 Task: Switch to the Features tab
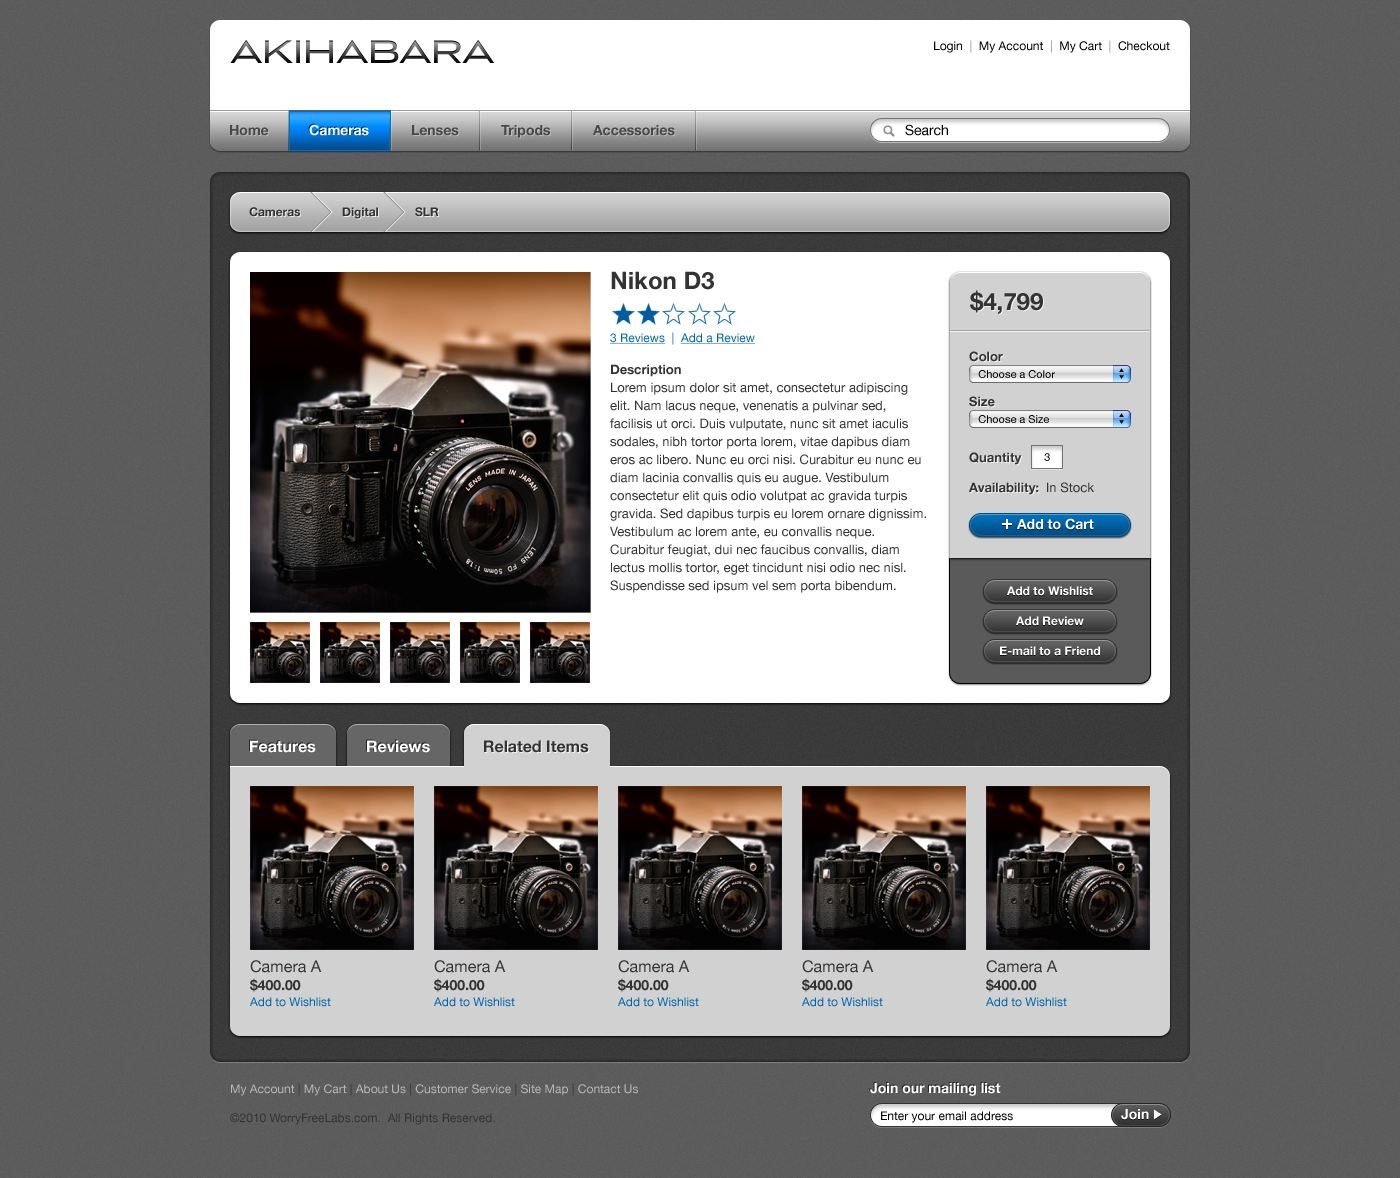pyautogui.click(x=283, y=746)
